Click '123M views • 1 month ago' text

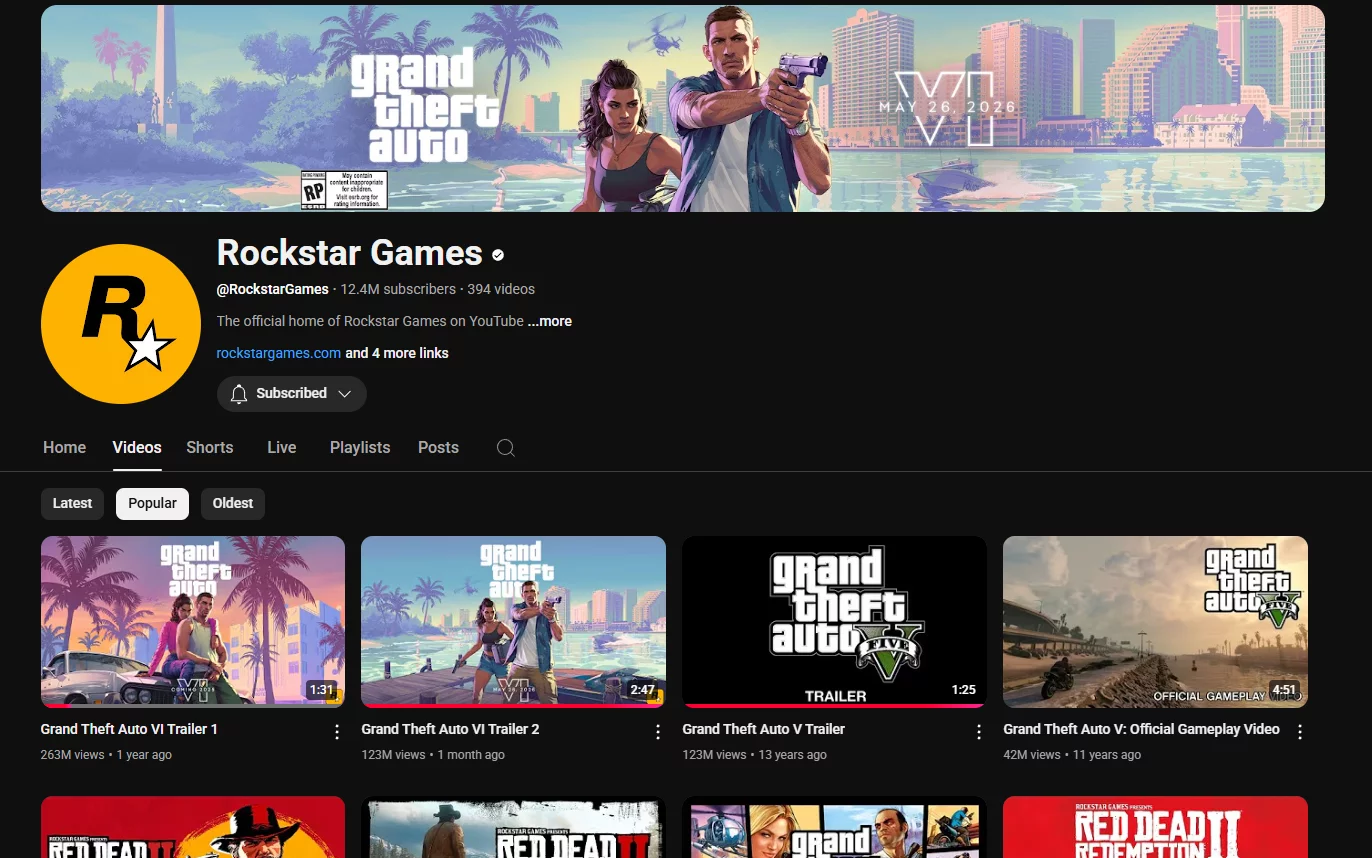(x=433, y=755)
